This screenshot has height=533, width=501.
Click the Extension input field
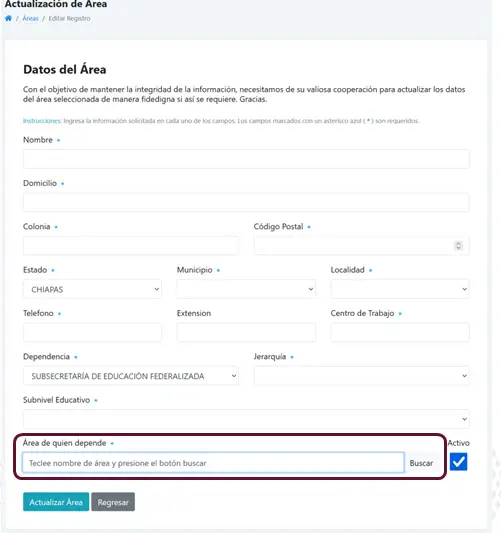click(x=246, y=332)
